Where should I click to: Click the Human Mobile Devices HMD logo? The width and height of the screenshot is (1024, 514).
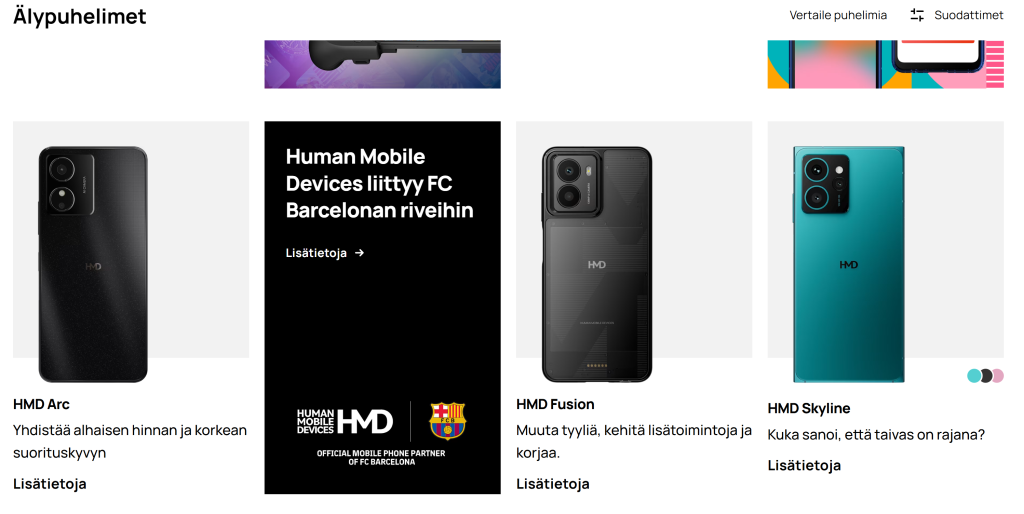tap(345, 421)
